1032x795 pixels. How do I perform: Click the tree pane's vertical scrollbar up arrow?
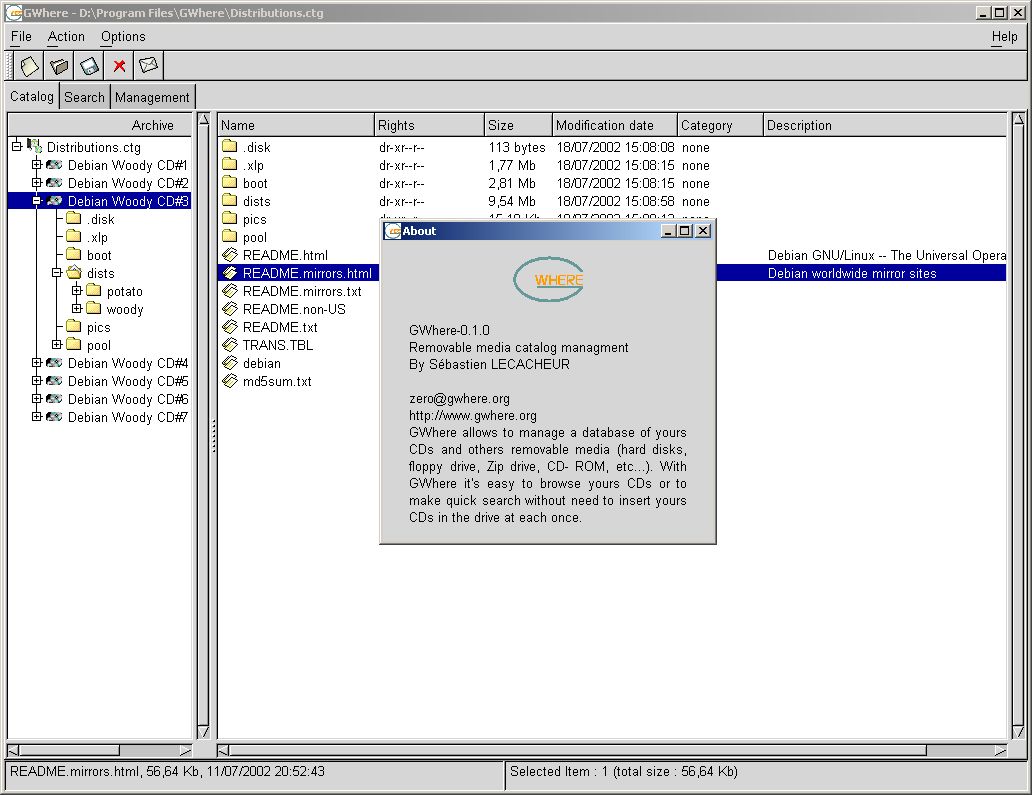pyautogui.click(x=204, y=120)
